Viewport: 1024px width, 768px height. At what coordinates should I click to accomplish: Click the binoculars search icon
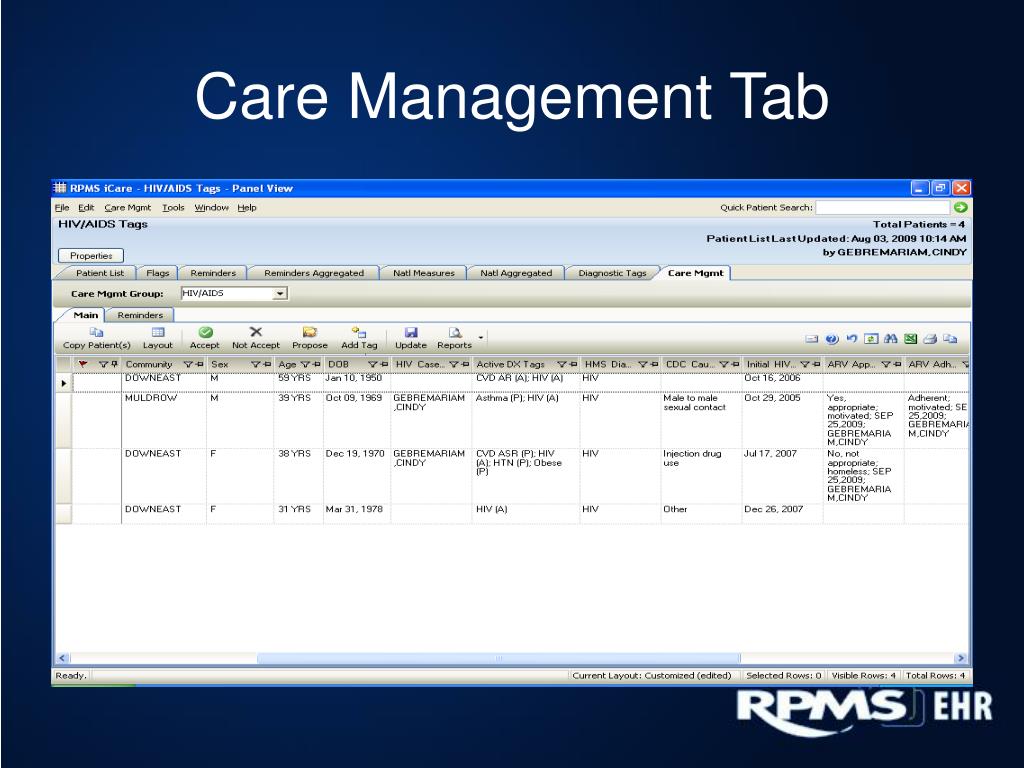[890, 338]
